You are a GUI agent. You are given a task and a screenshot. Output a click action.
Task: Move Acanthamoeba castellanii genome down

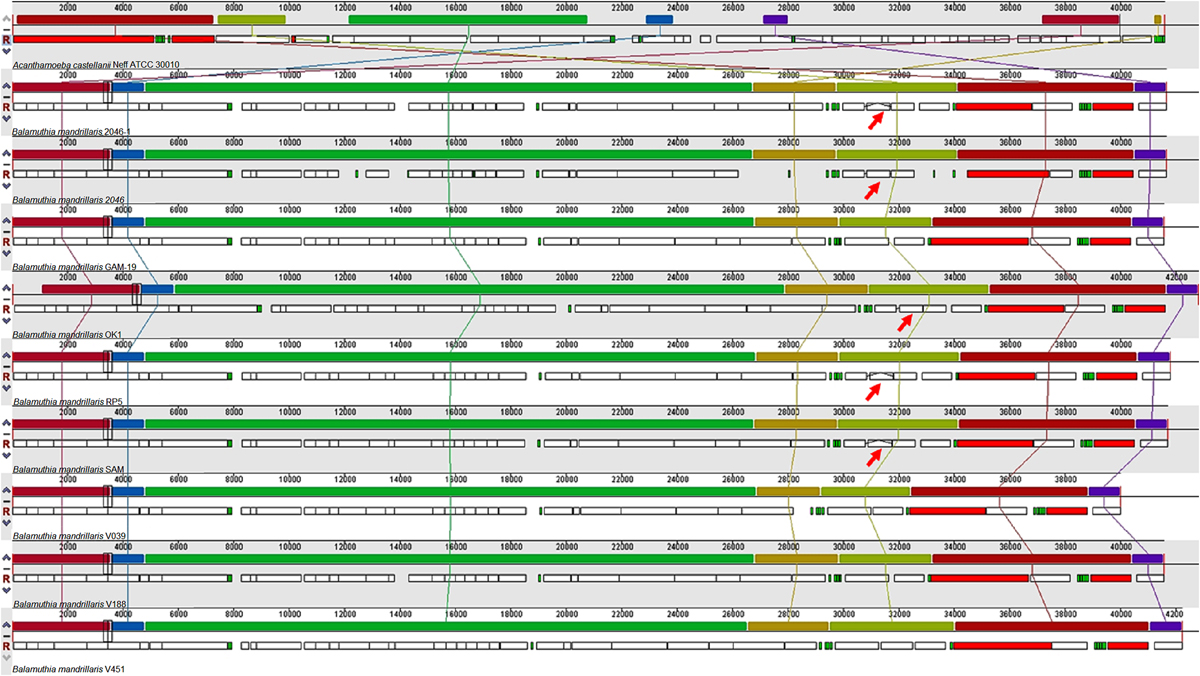[x=6, y=51]
